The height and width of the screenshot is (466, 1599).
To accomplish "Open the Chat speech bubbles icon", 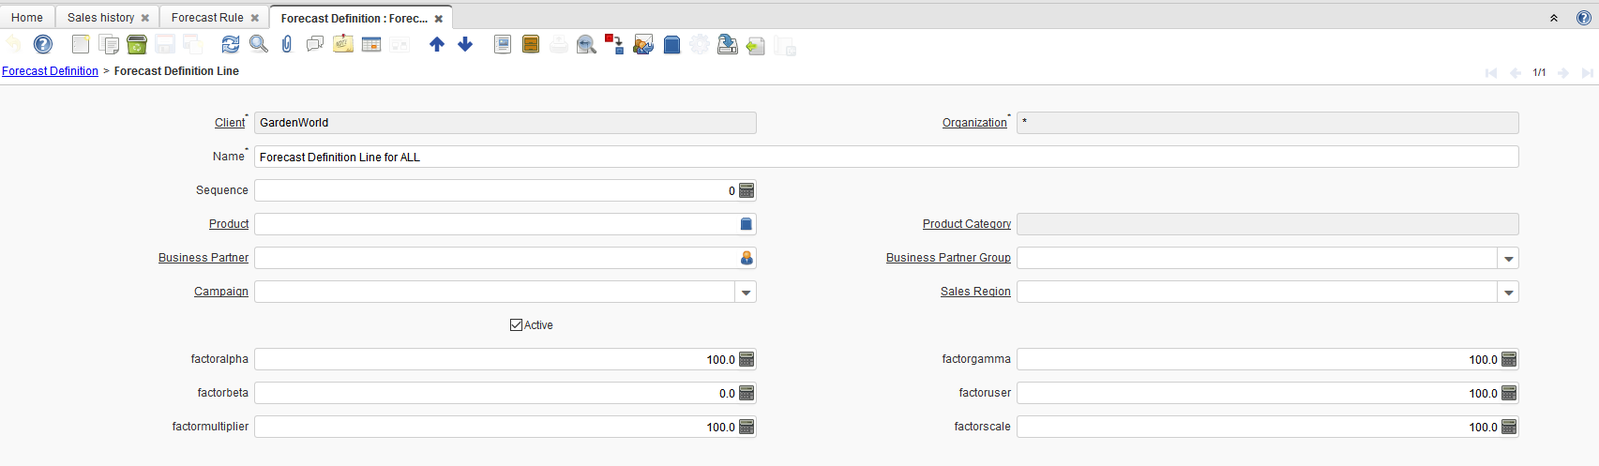I will pyautogui.click(x=315, y=44).
